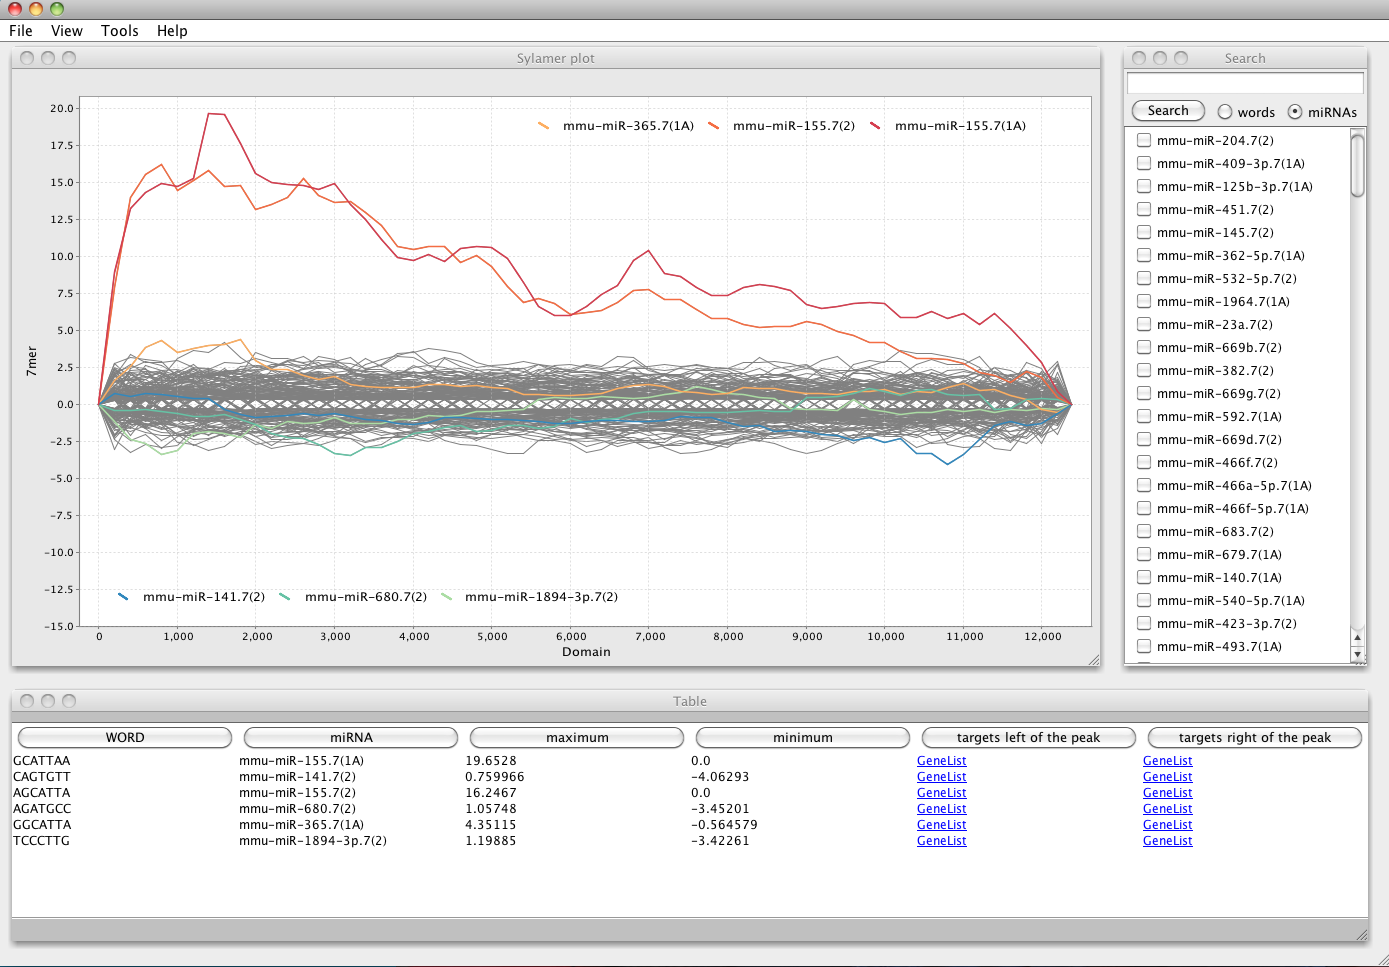Click the scroll up arrow in miRNA list

[x=1357, y=637]
